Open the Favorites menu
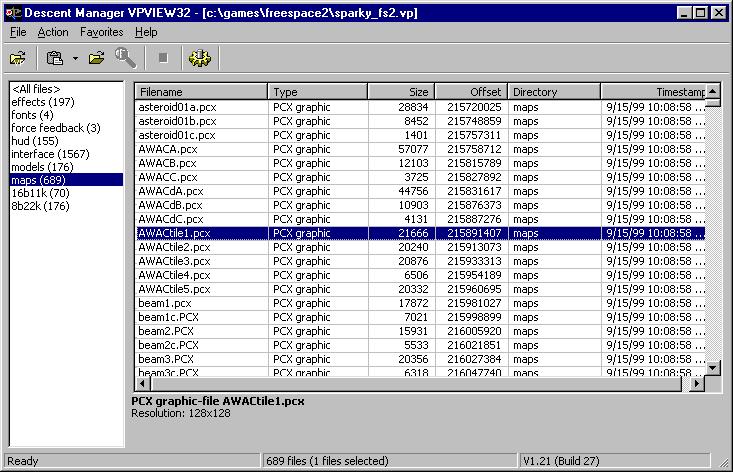Screen dimensions: 733x472 [x=101, y=32]
